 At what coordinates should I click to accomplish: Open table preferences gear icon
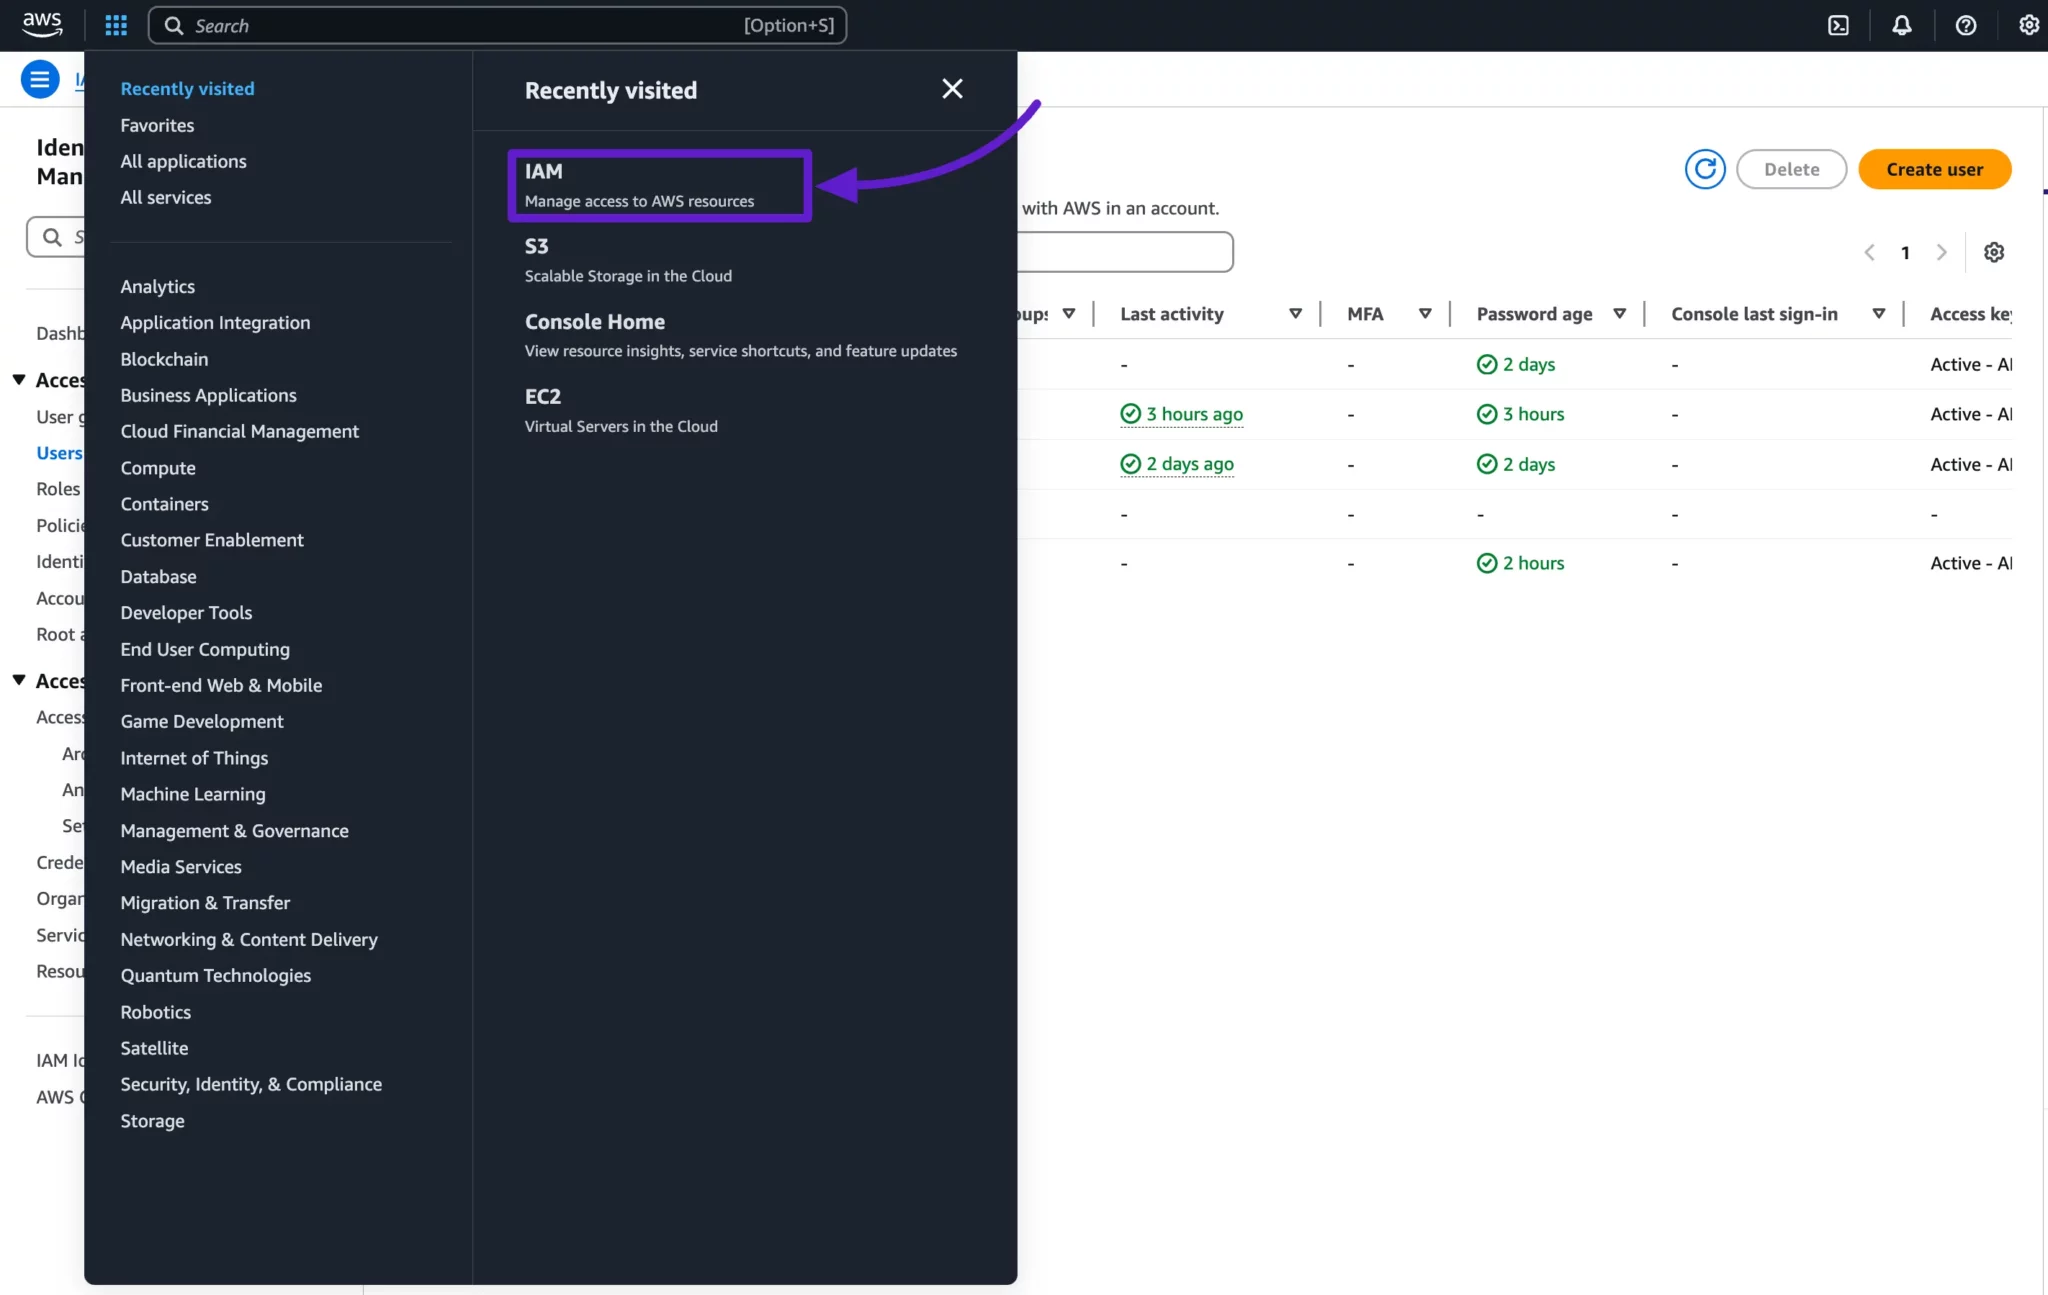coord(1994,252)
